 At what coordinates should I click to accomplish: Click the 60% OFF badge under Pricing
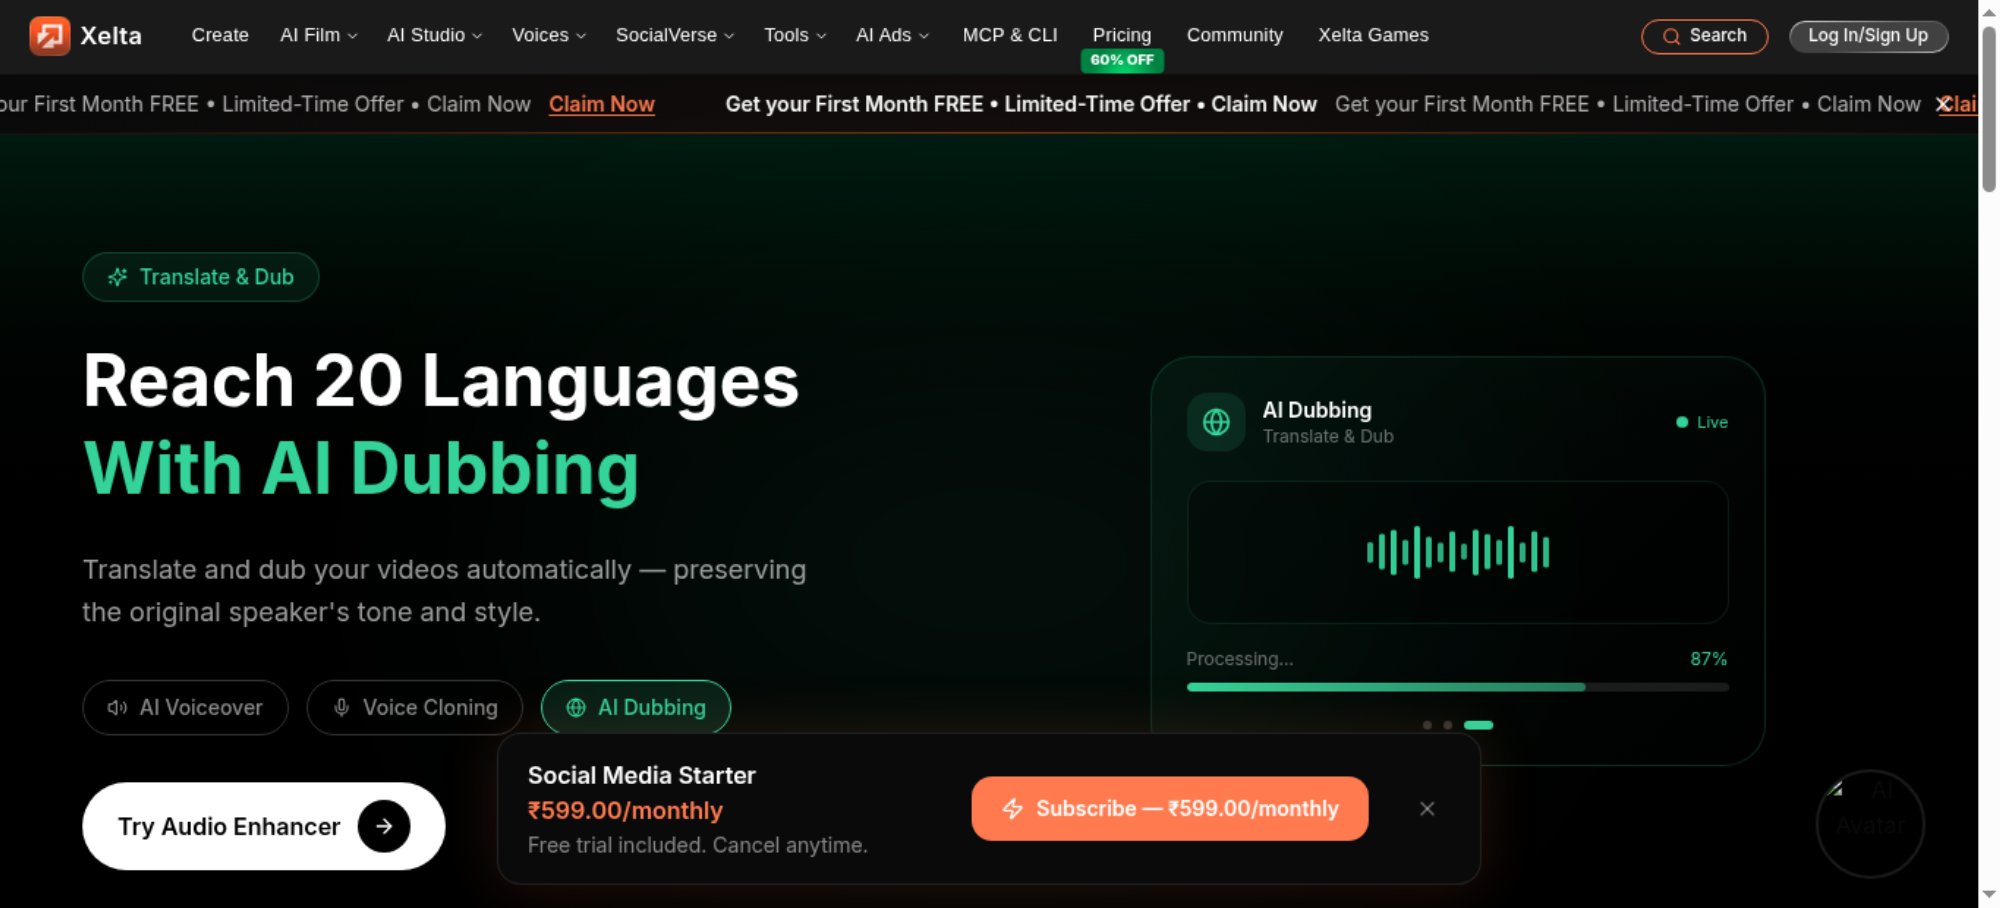coord(1122,60)
